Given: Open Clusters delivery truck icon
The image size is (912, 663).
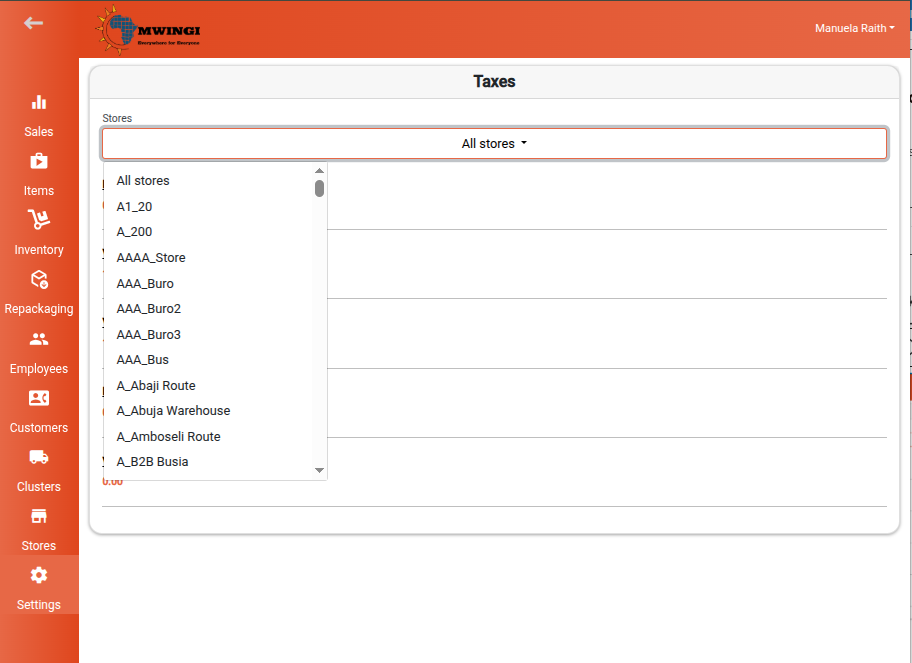Looking at the screenshot, I should coord(39,457).
